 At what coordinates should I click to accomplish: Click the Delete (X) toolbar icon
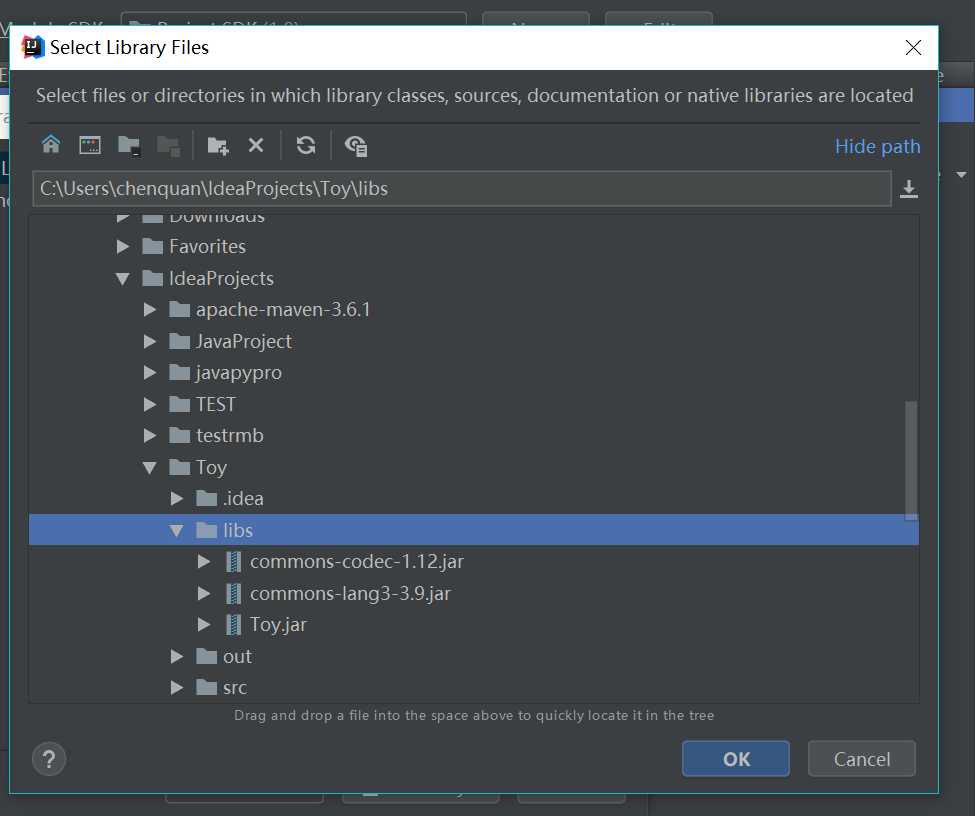tap(256, 145)
